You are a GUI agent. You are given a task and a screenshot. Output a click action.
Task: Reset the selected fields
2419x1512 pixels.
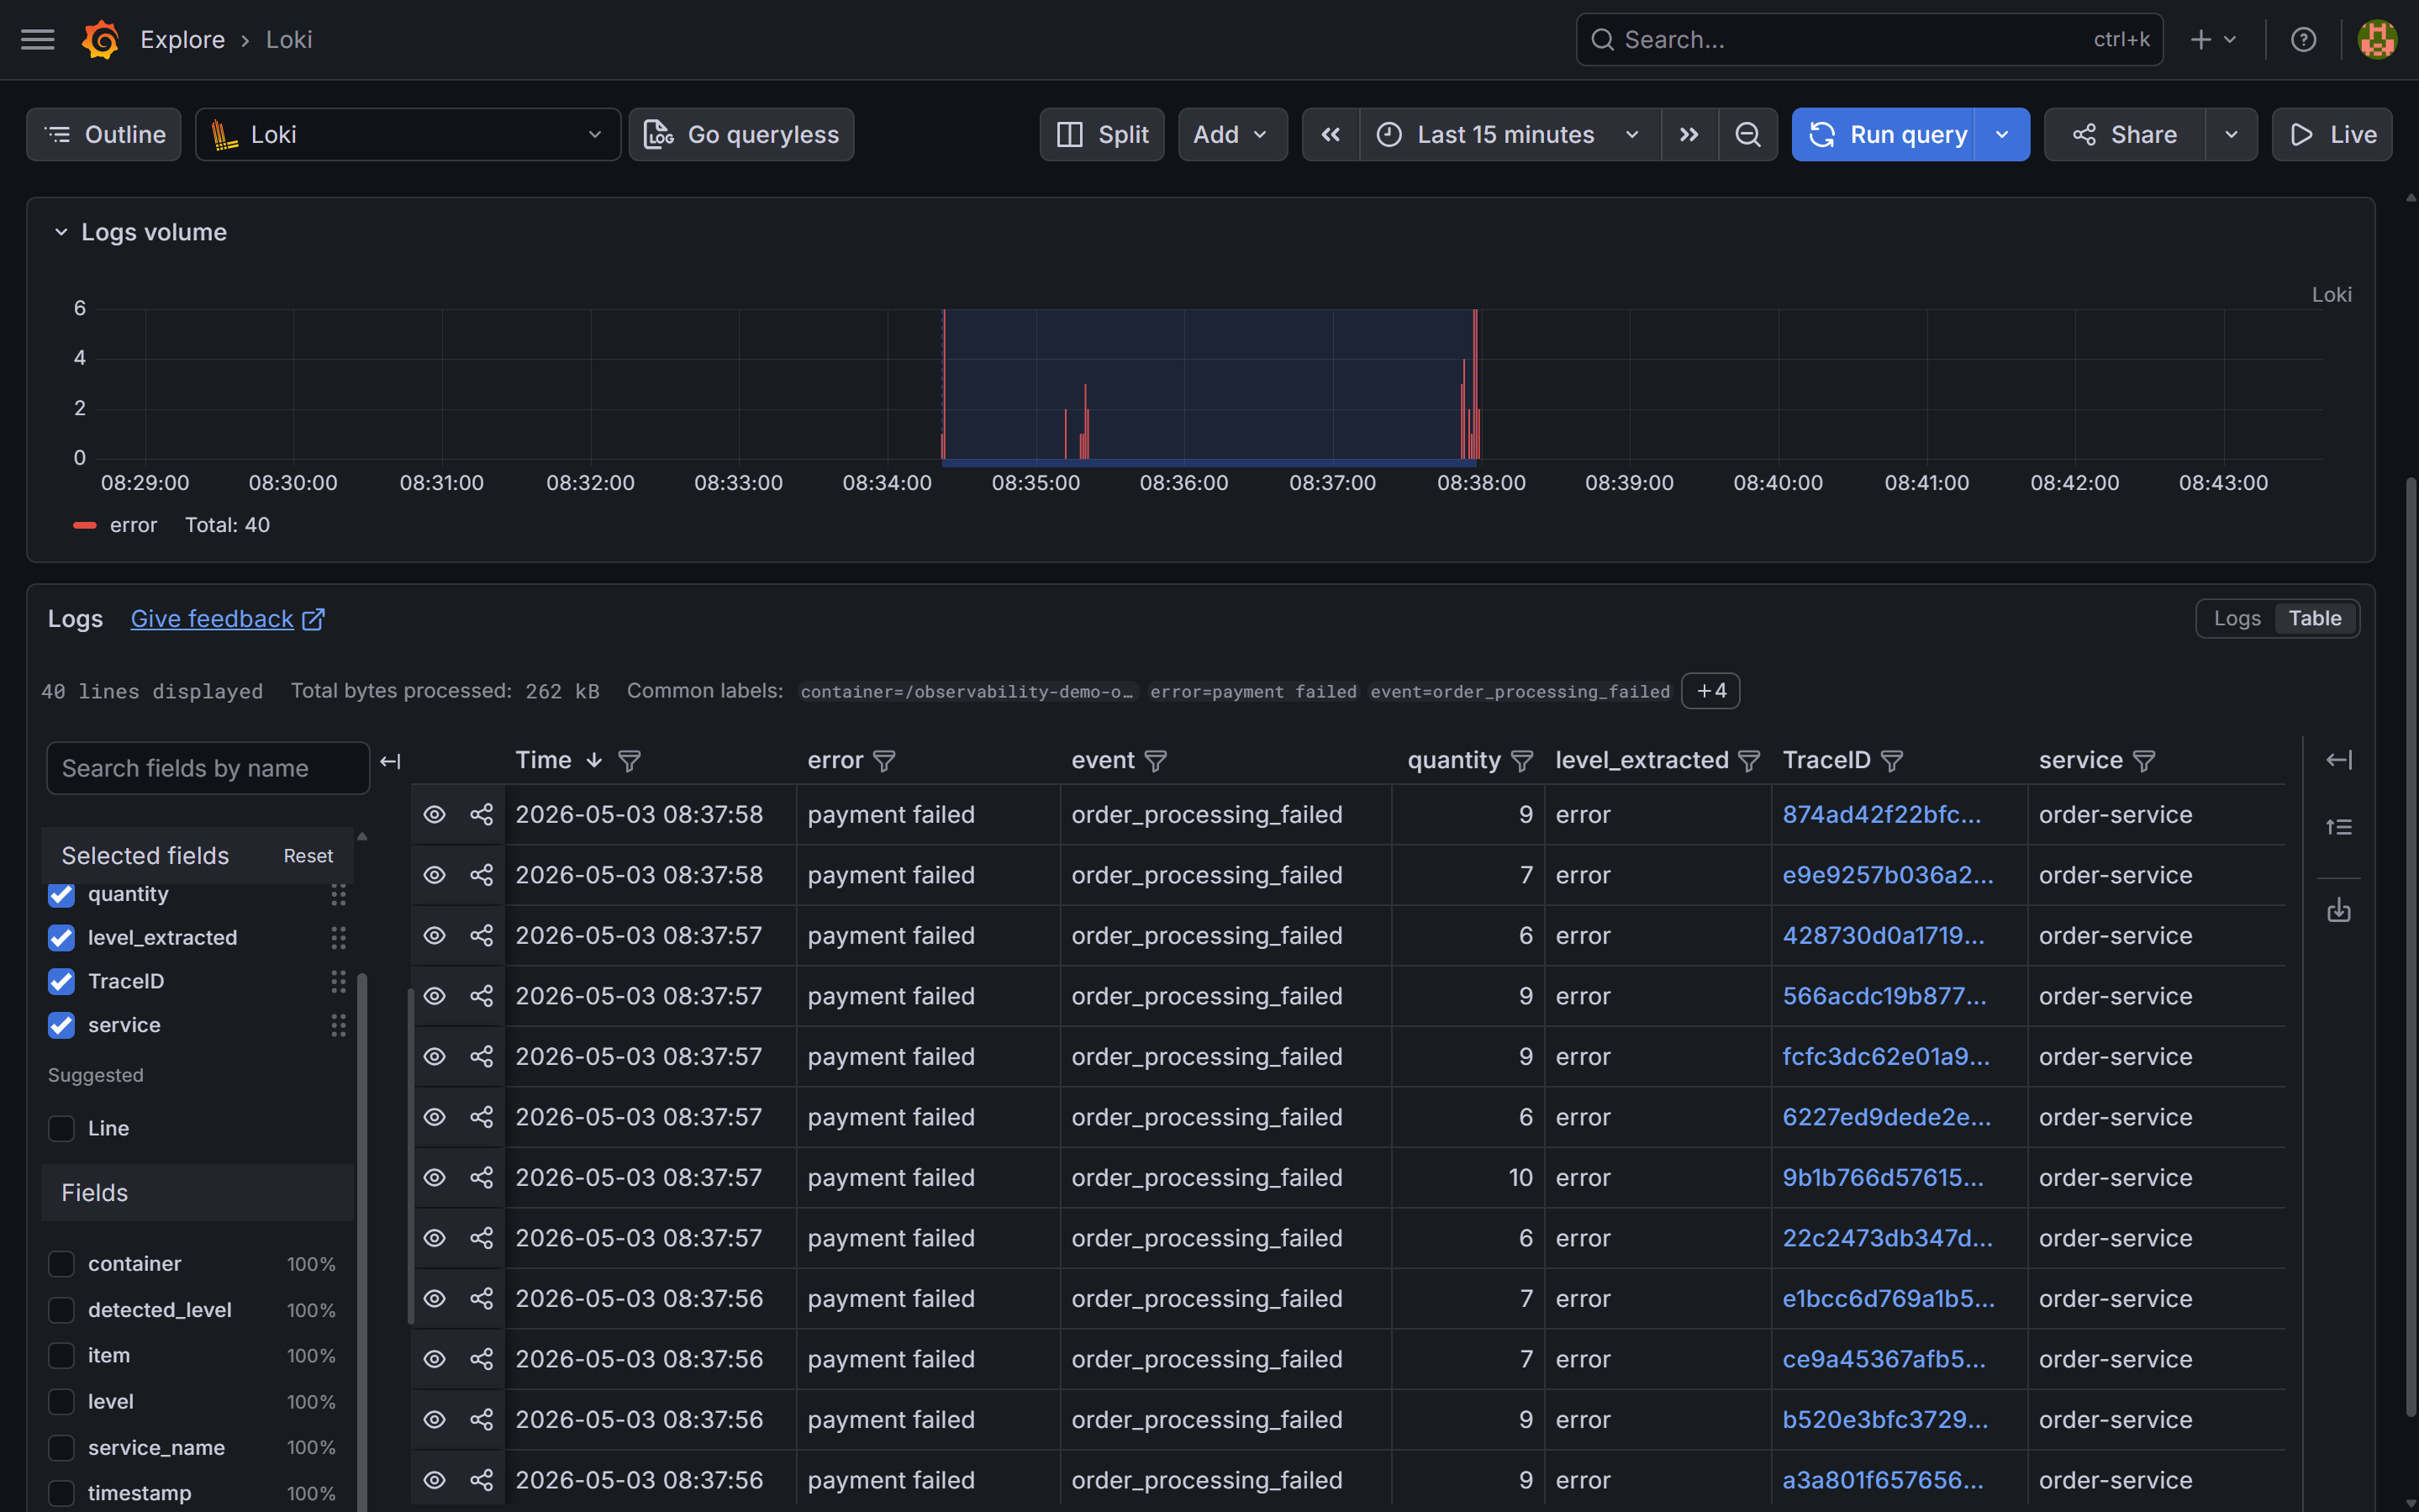tap(308, 856)
